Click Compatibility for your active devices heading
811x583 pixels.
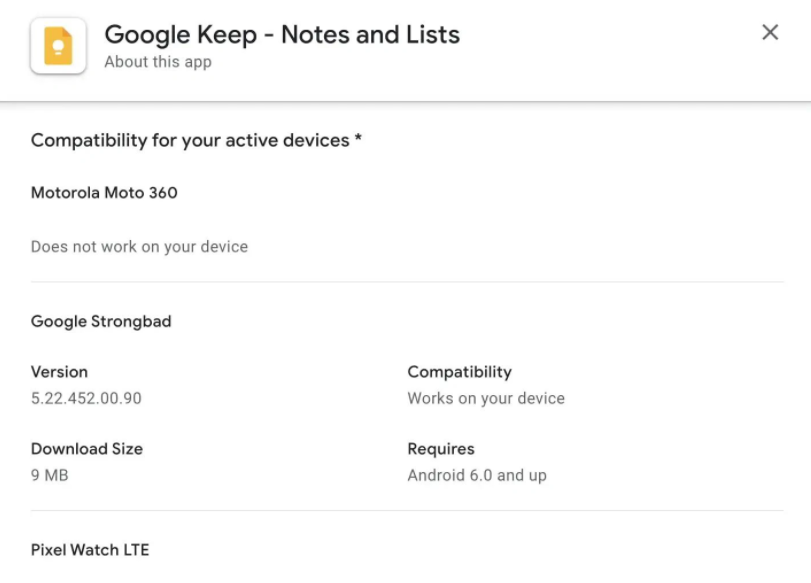pyautogui.click(x=190, y=140)
